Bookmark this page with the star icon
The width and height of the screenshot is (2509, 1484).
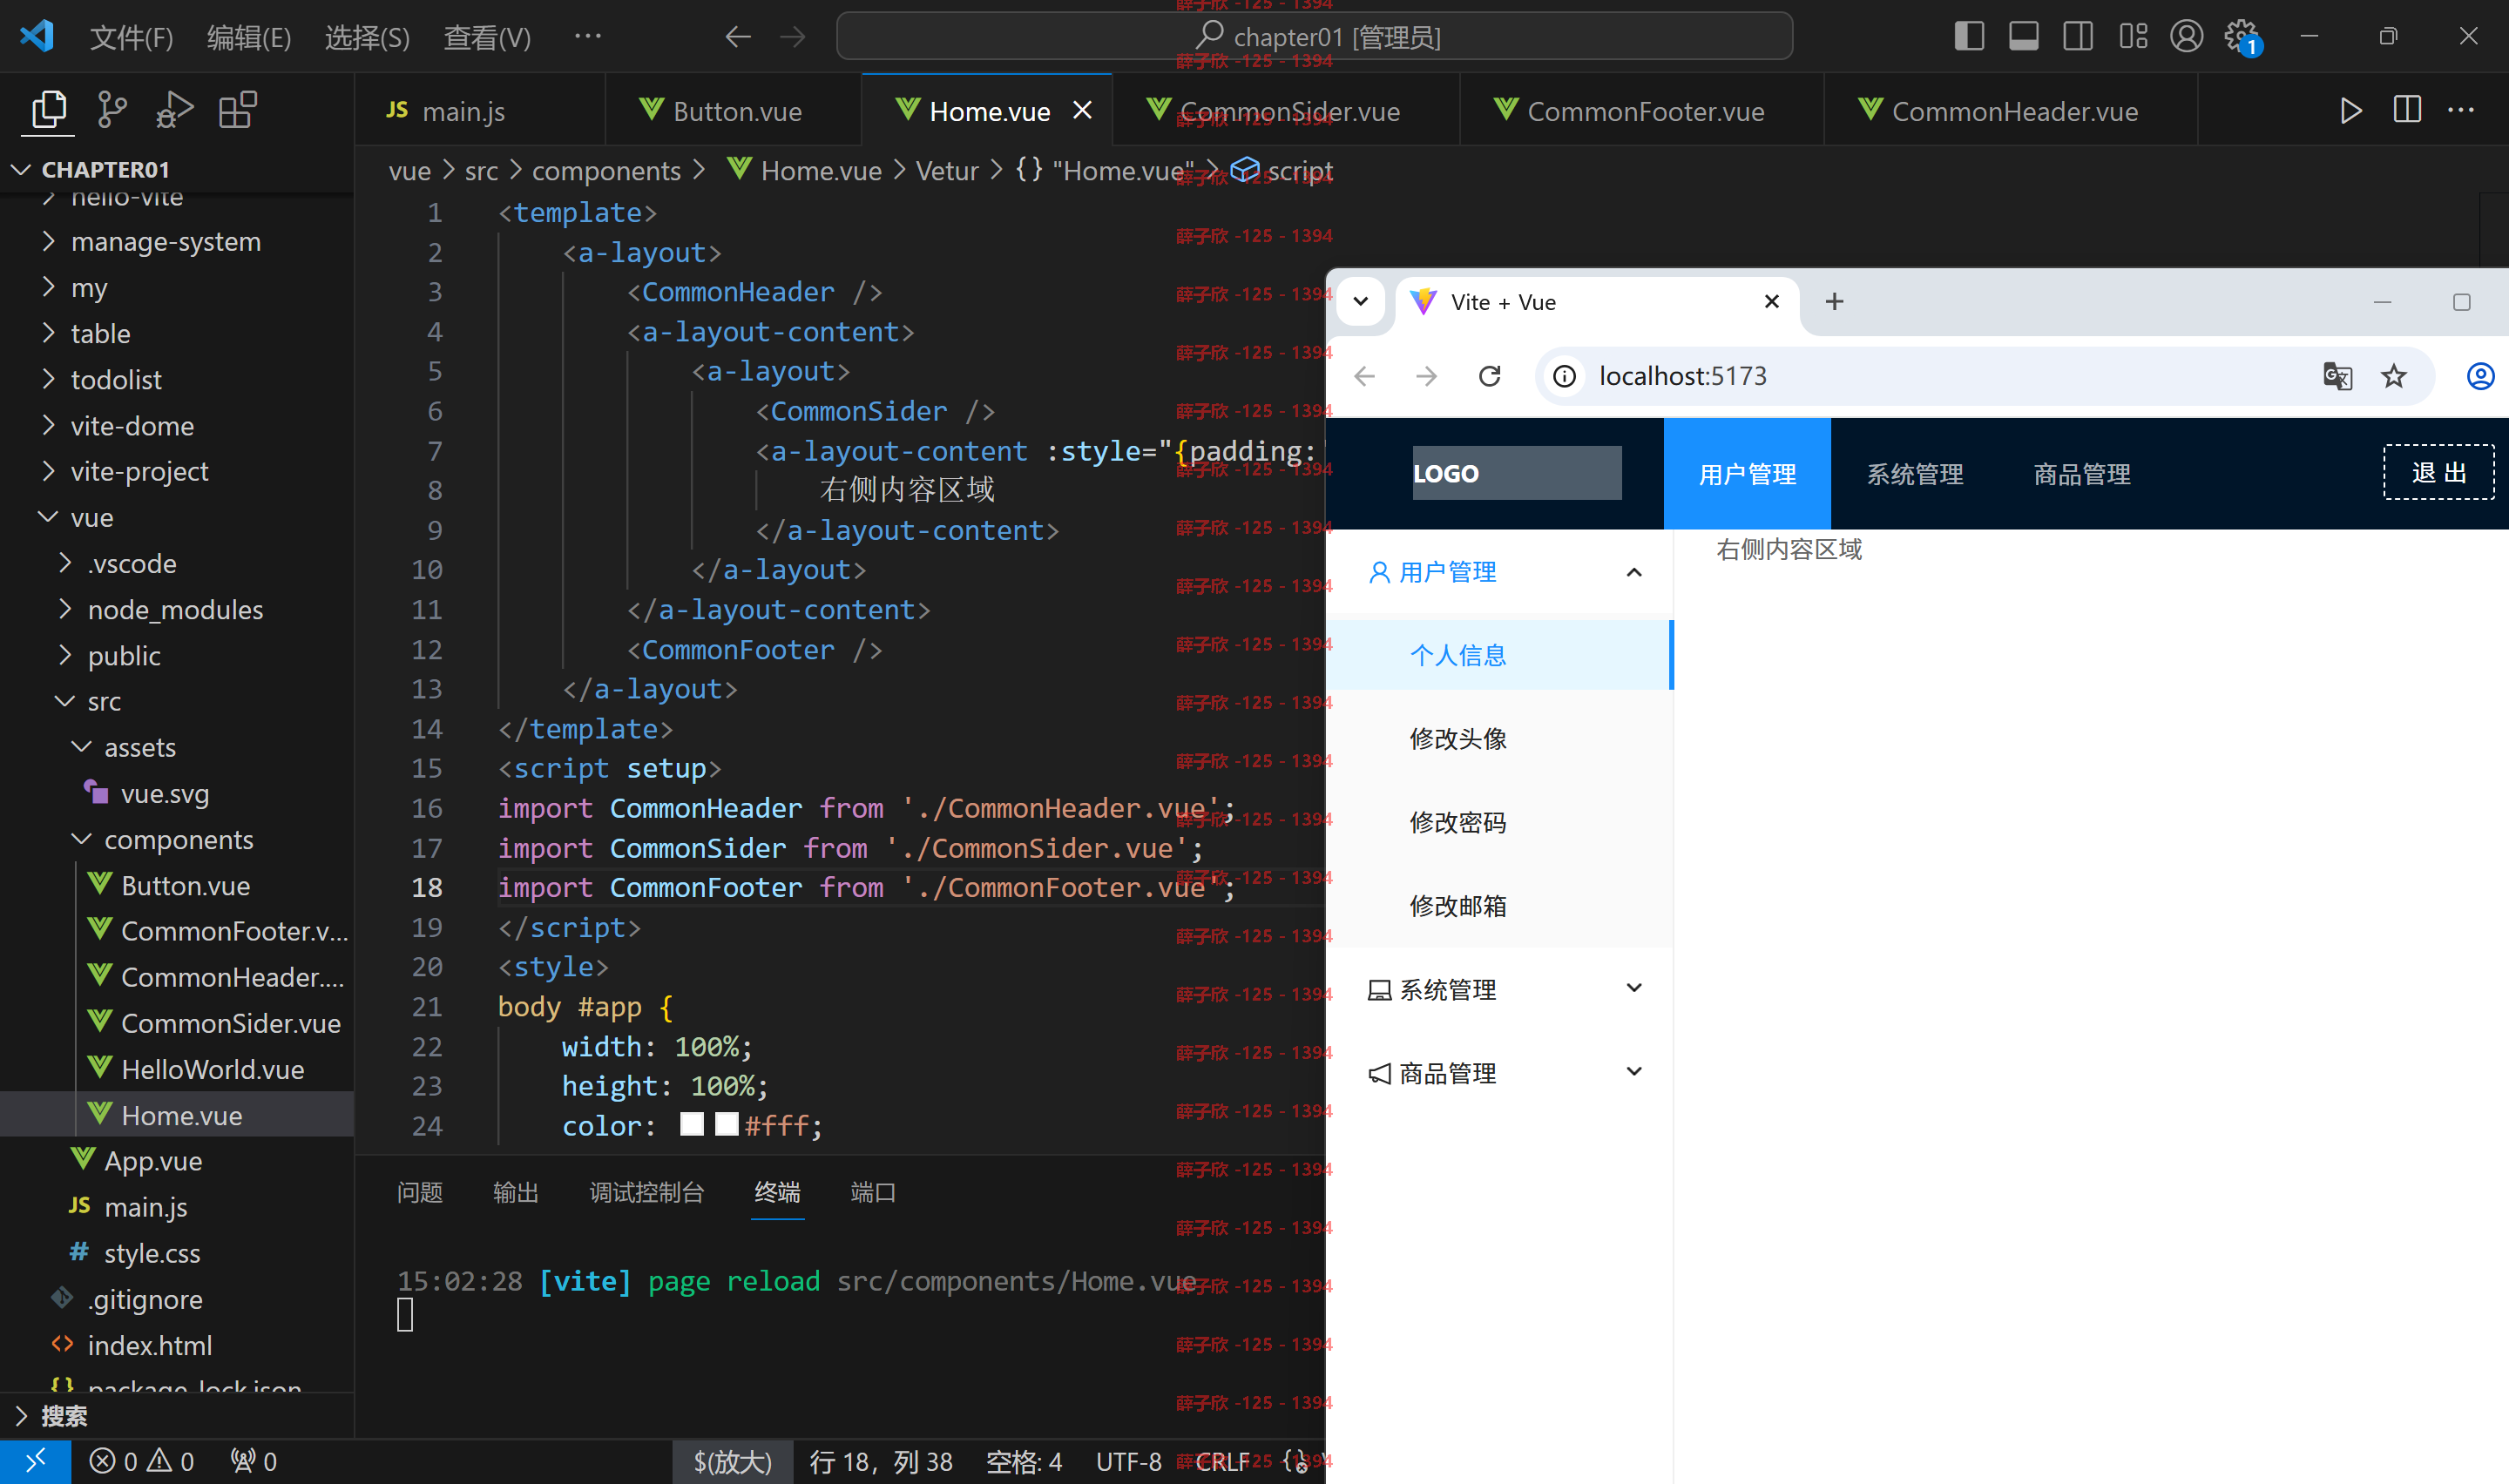2394,376
